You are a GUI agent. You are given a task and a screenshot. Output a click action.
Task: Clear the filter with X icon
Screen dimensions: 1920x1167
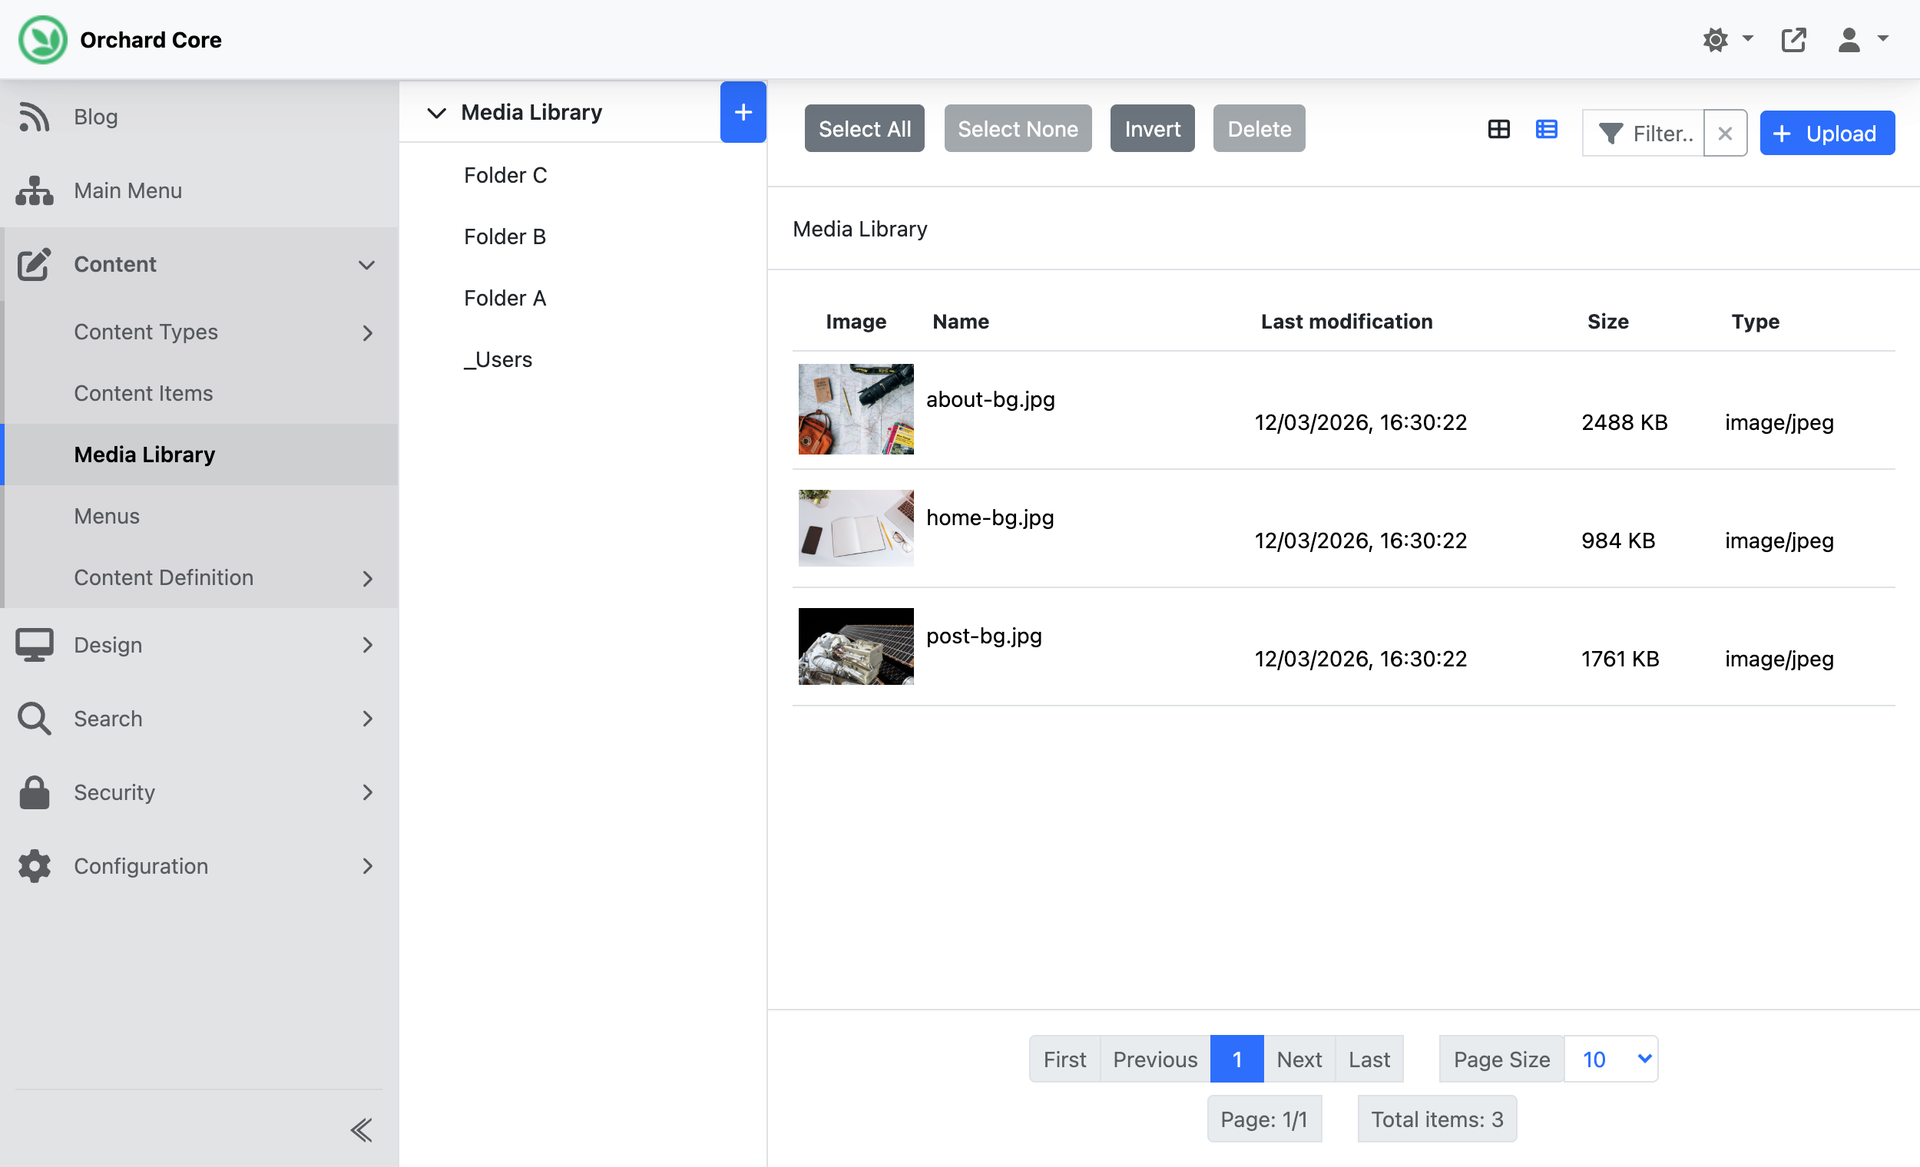coord(1725,133)
